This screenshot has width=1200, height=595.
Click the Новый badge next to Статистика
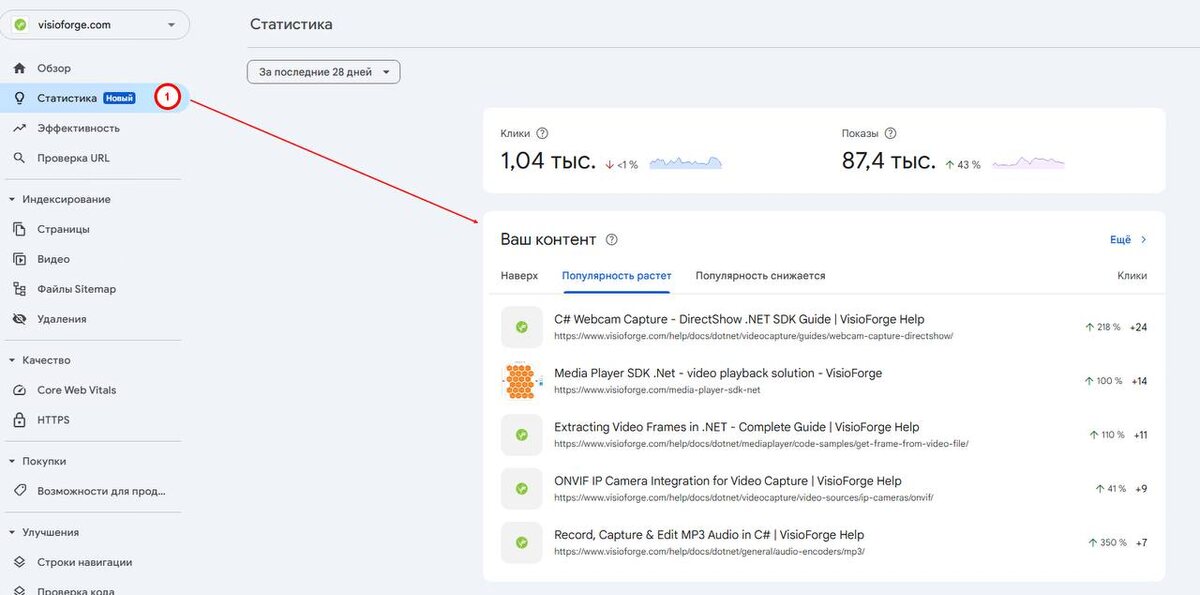pyautogui.click(x=119, y=98)
